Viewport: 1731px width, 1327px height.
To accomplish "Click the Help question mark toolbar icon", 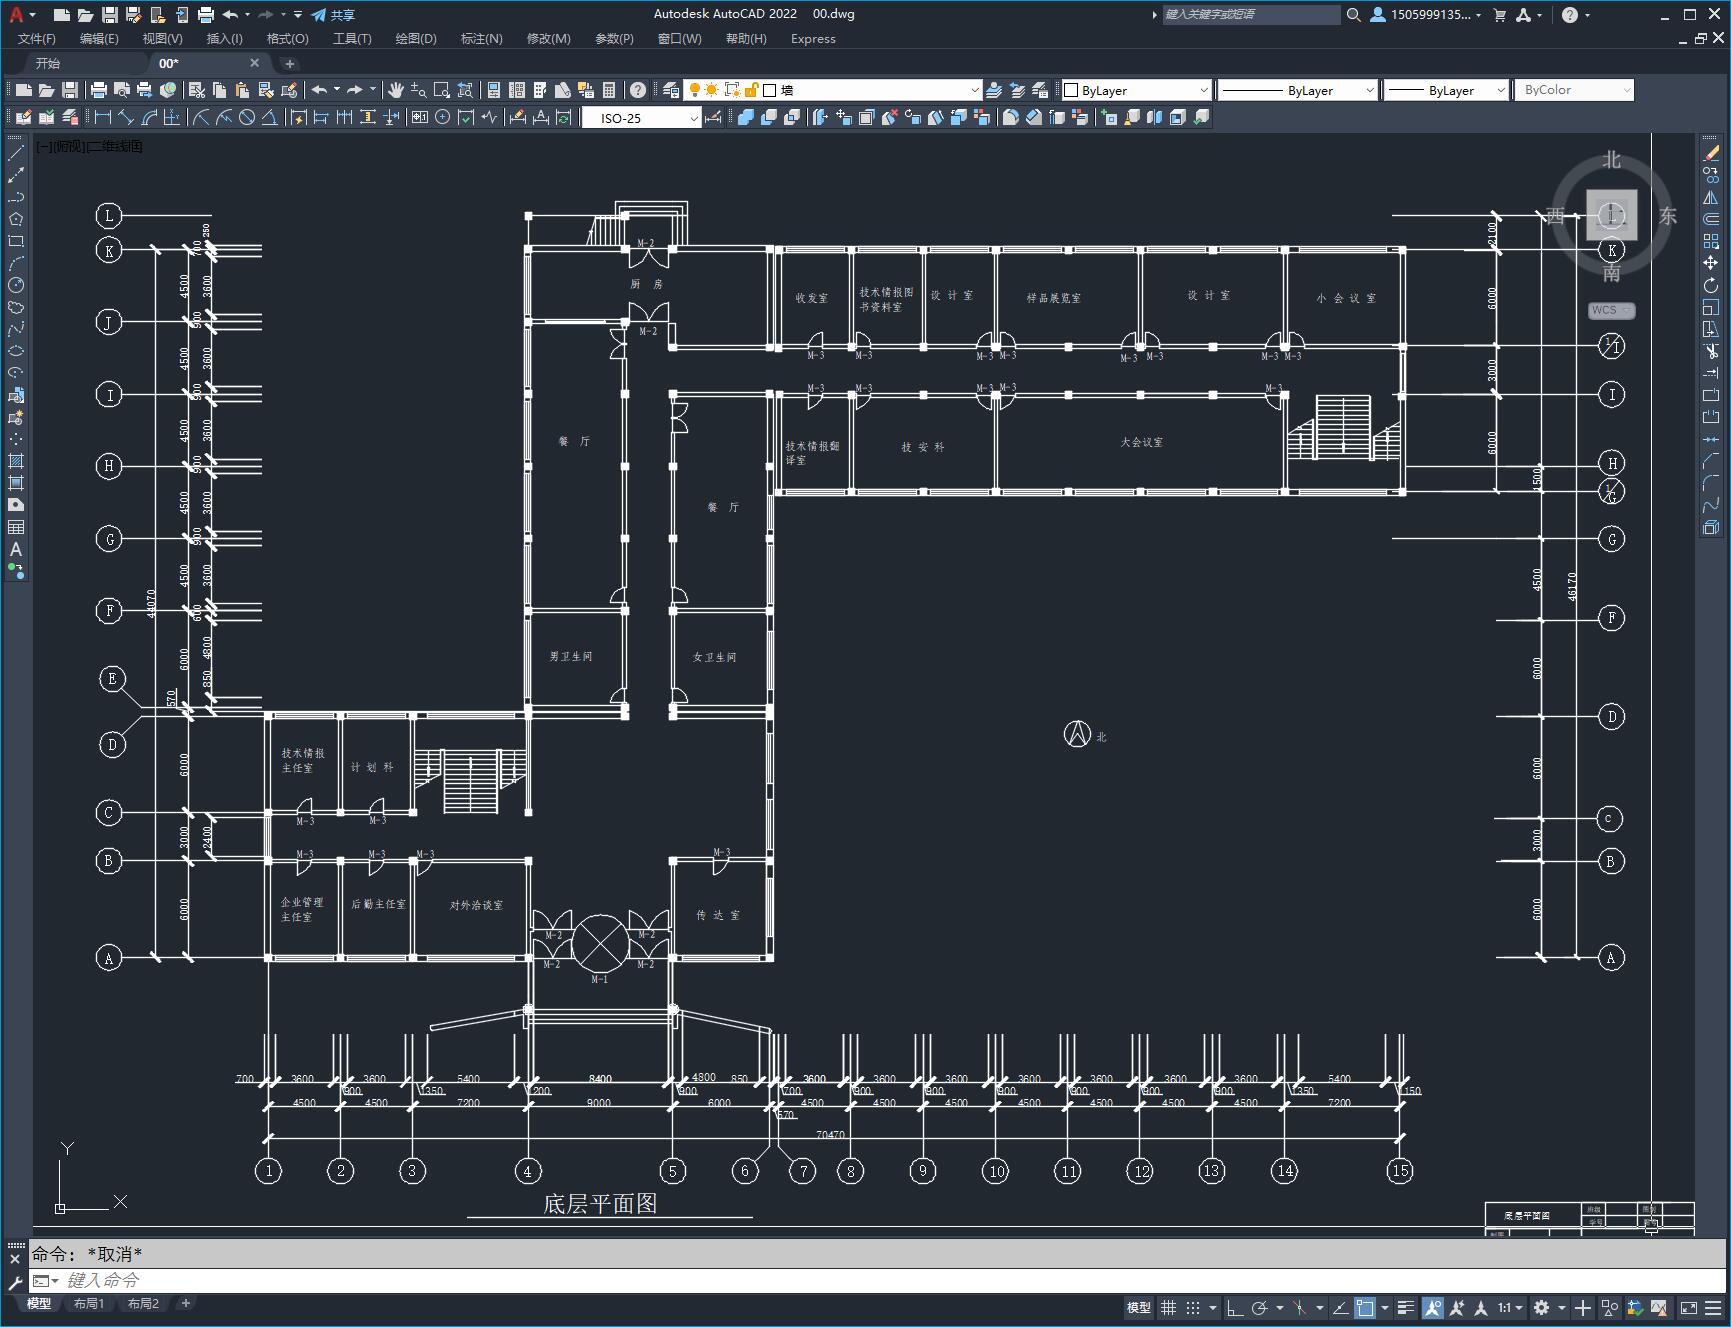I will coord(638,90).
